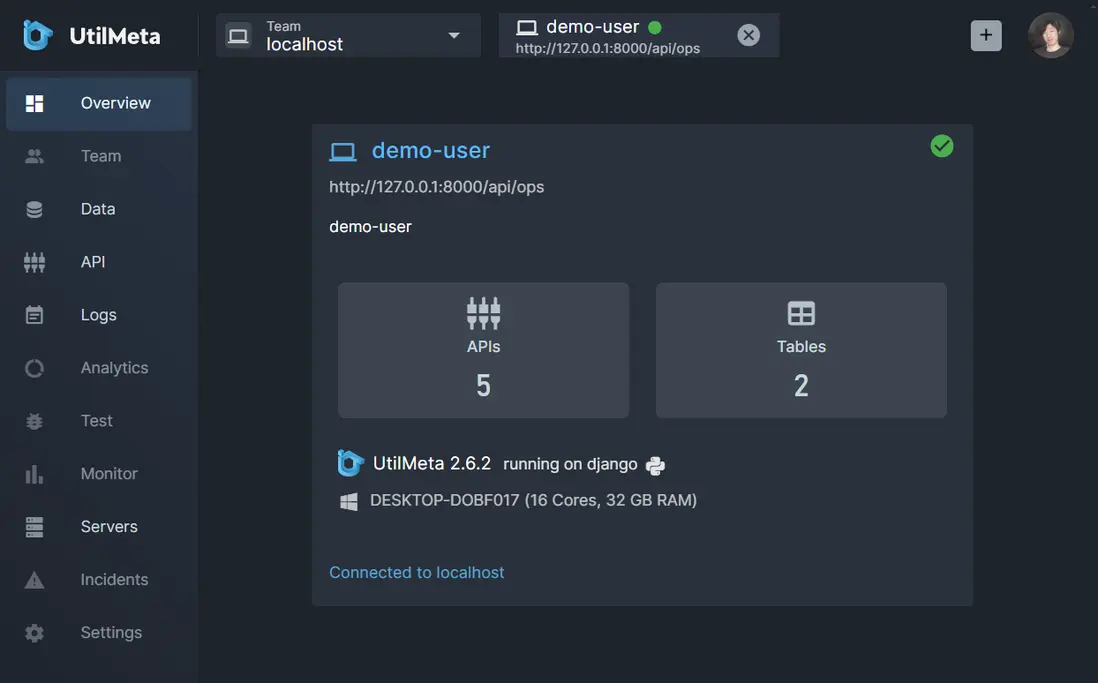This screenshot has width=1098, height=683.
Task: Click the green status check on demo-user card
Action: point(941,144)
